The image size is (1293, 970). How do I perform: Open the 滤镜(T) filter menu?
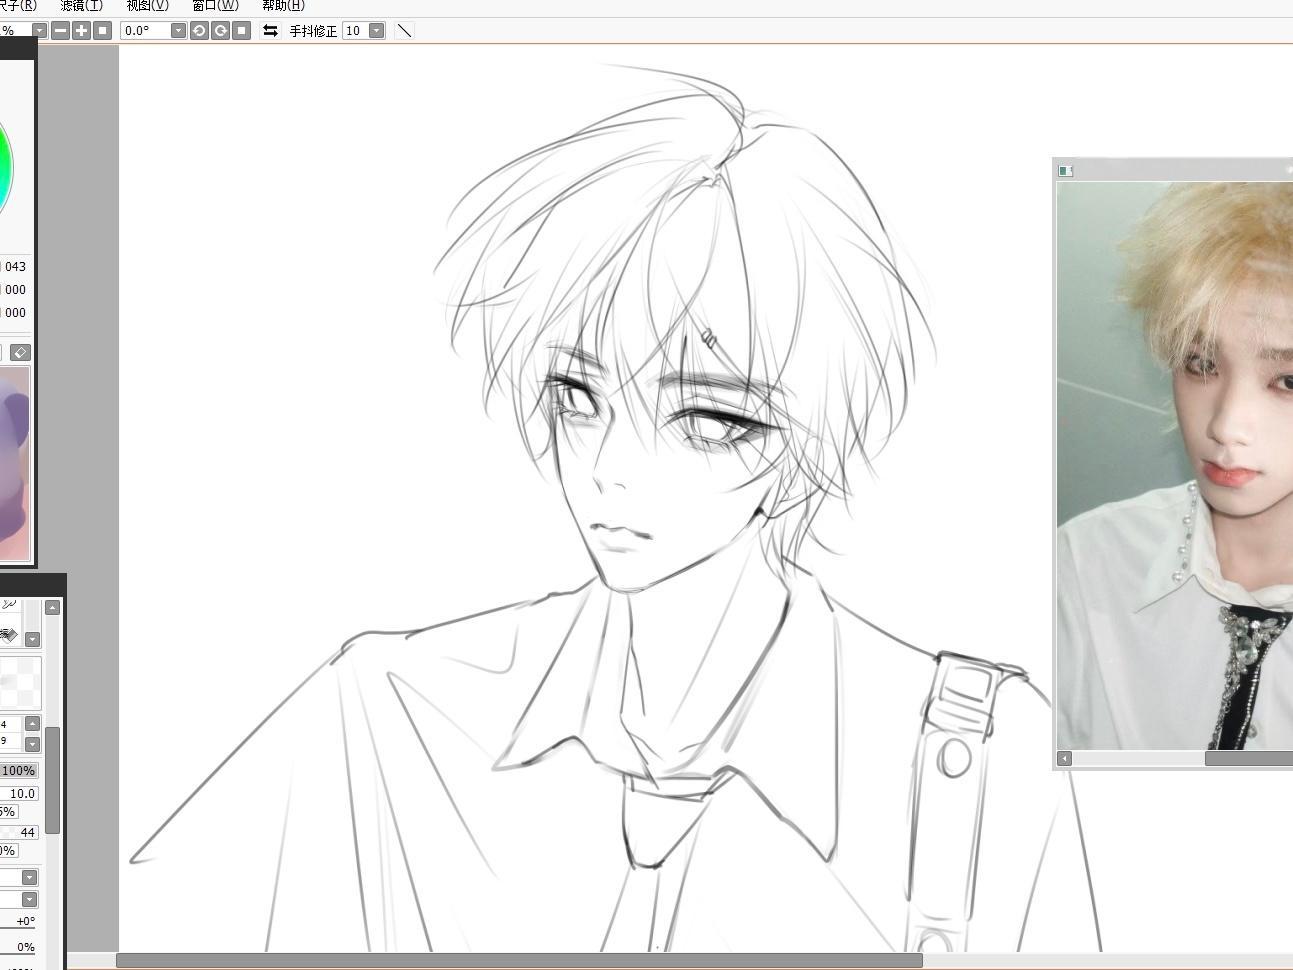(81, 6)
